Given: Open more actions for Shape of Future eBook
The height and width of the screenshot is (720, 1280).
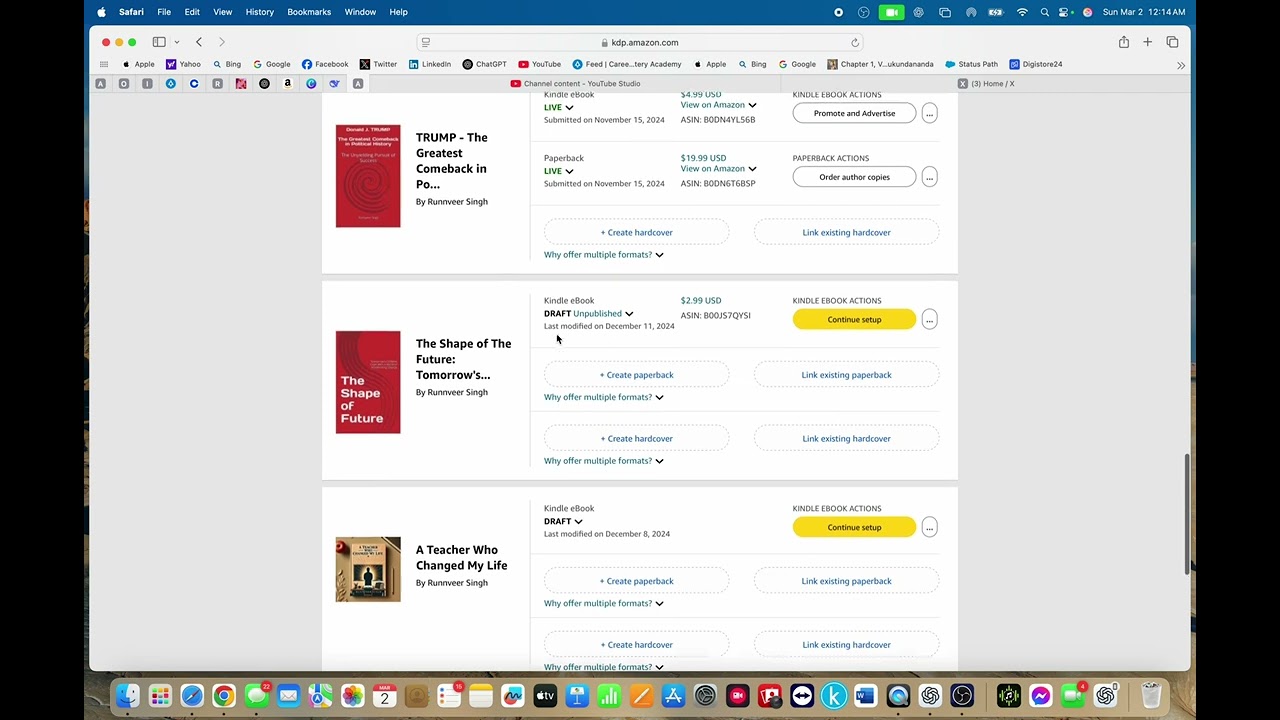Looking at the screenshot, I should click(929, 319).
